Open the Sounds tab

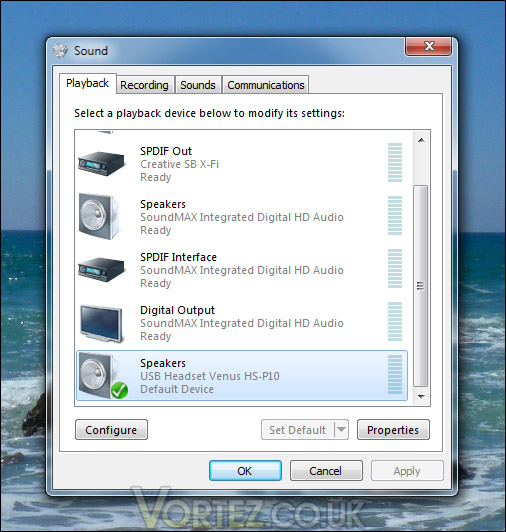(x=198, y=85)
